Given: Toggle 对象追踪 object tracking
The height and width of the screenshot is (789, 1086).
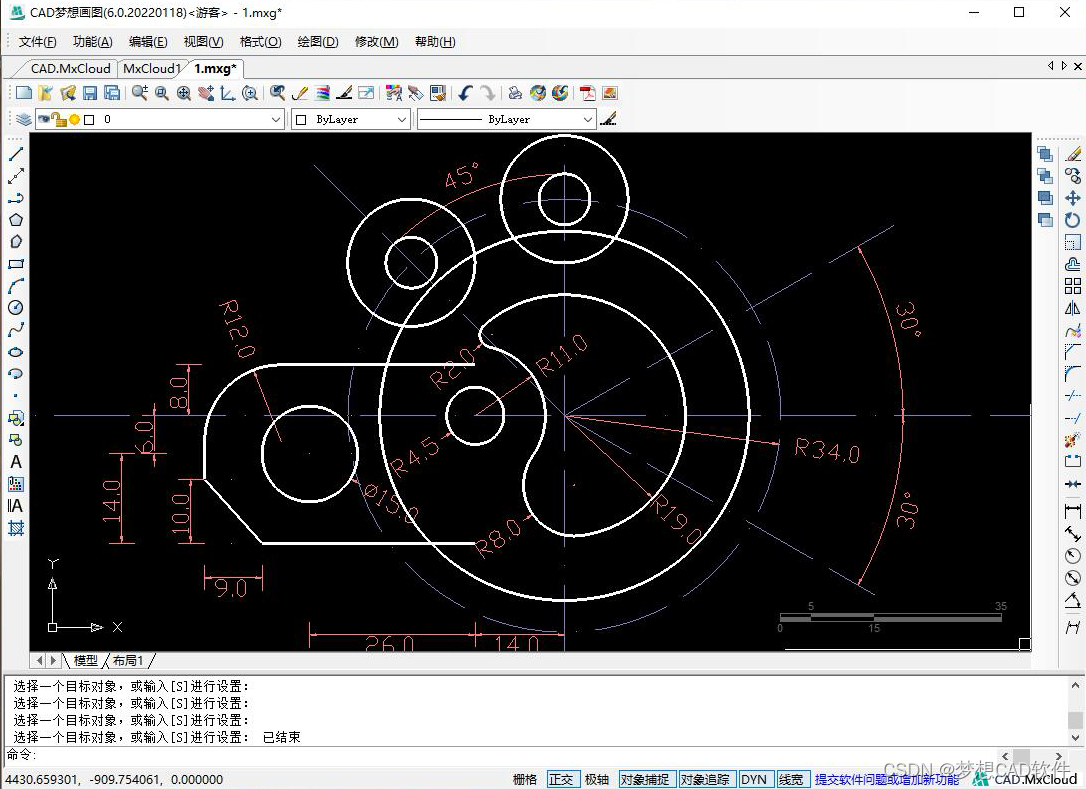Looking at the screenshot, I should [x=705, y=779].
